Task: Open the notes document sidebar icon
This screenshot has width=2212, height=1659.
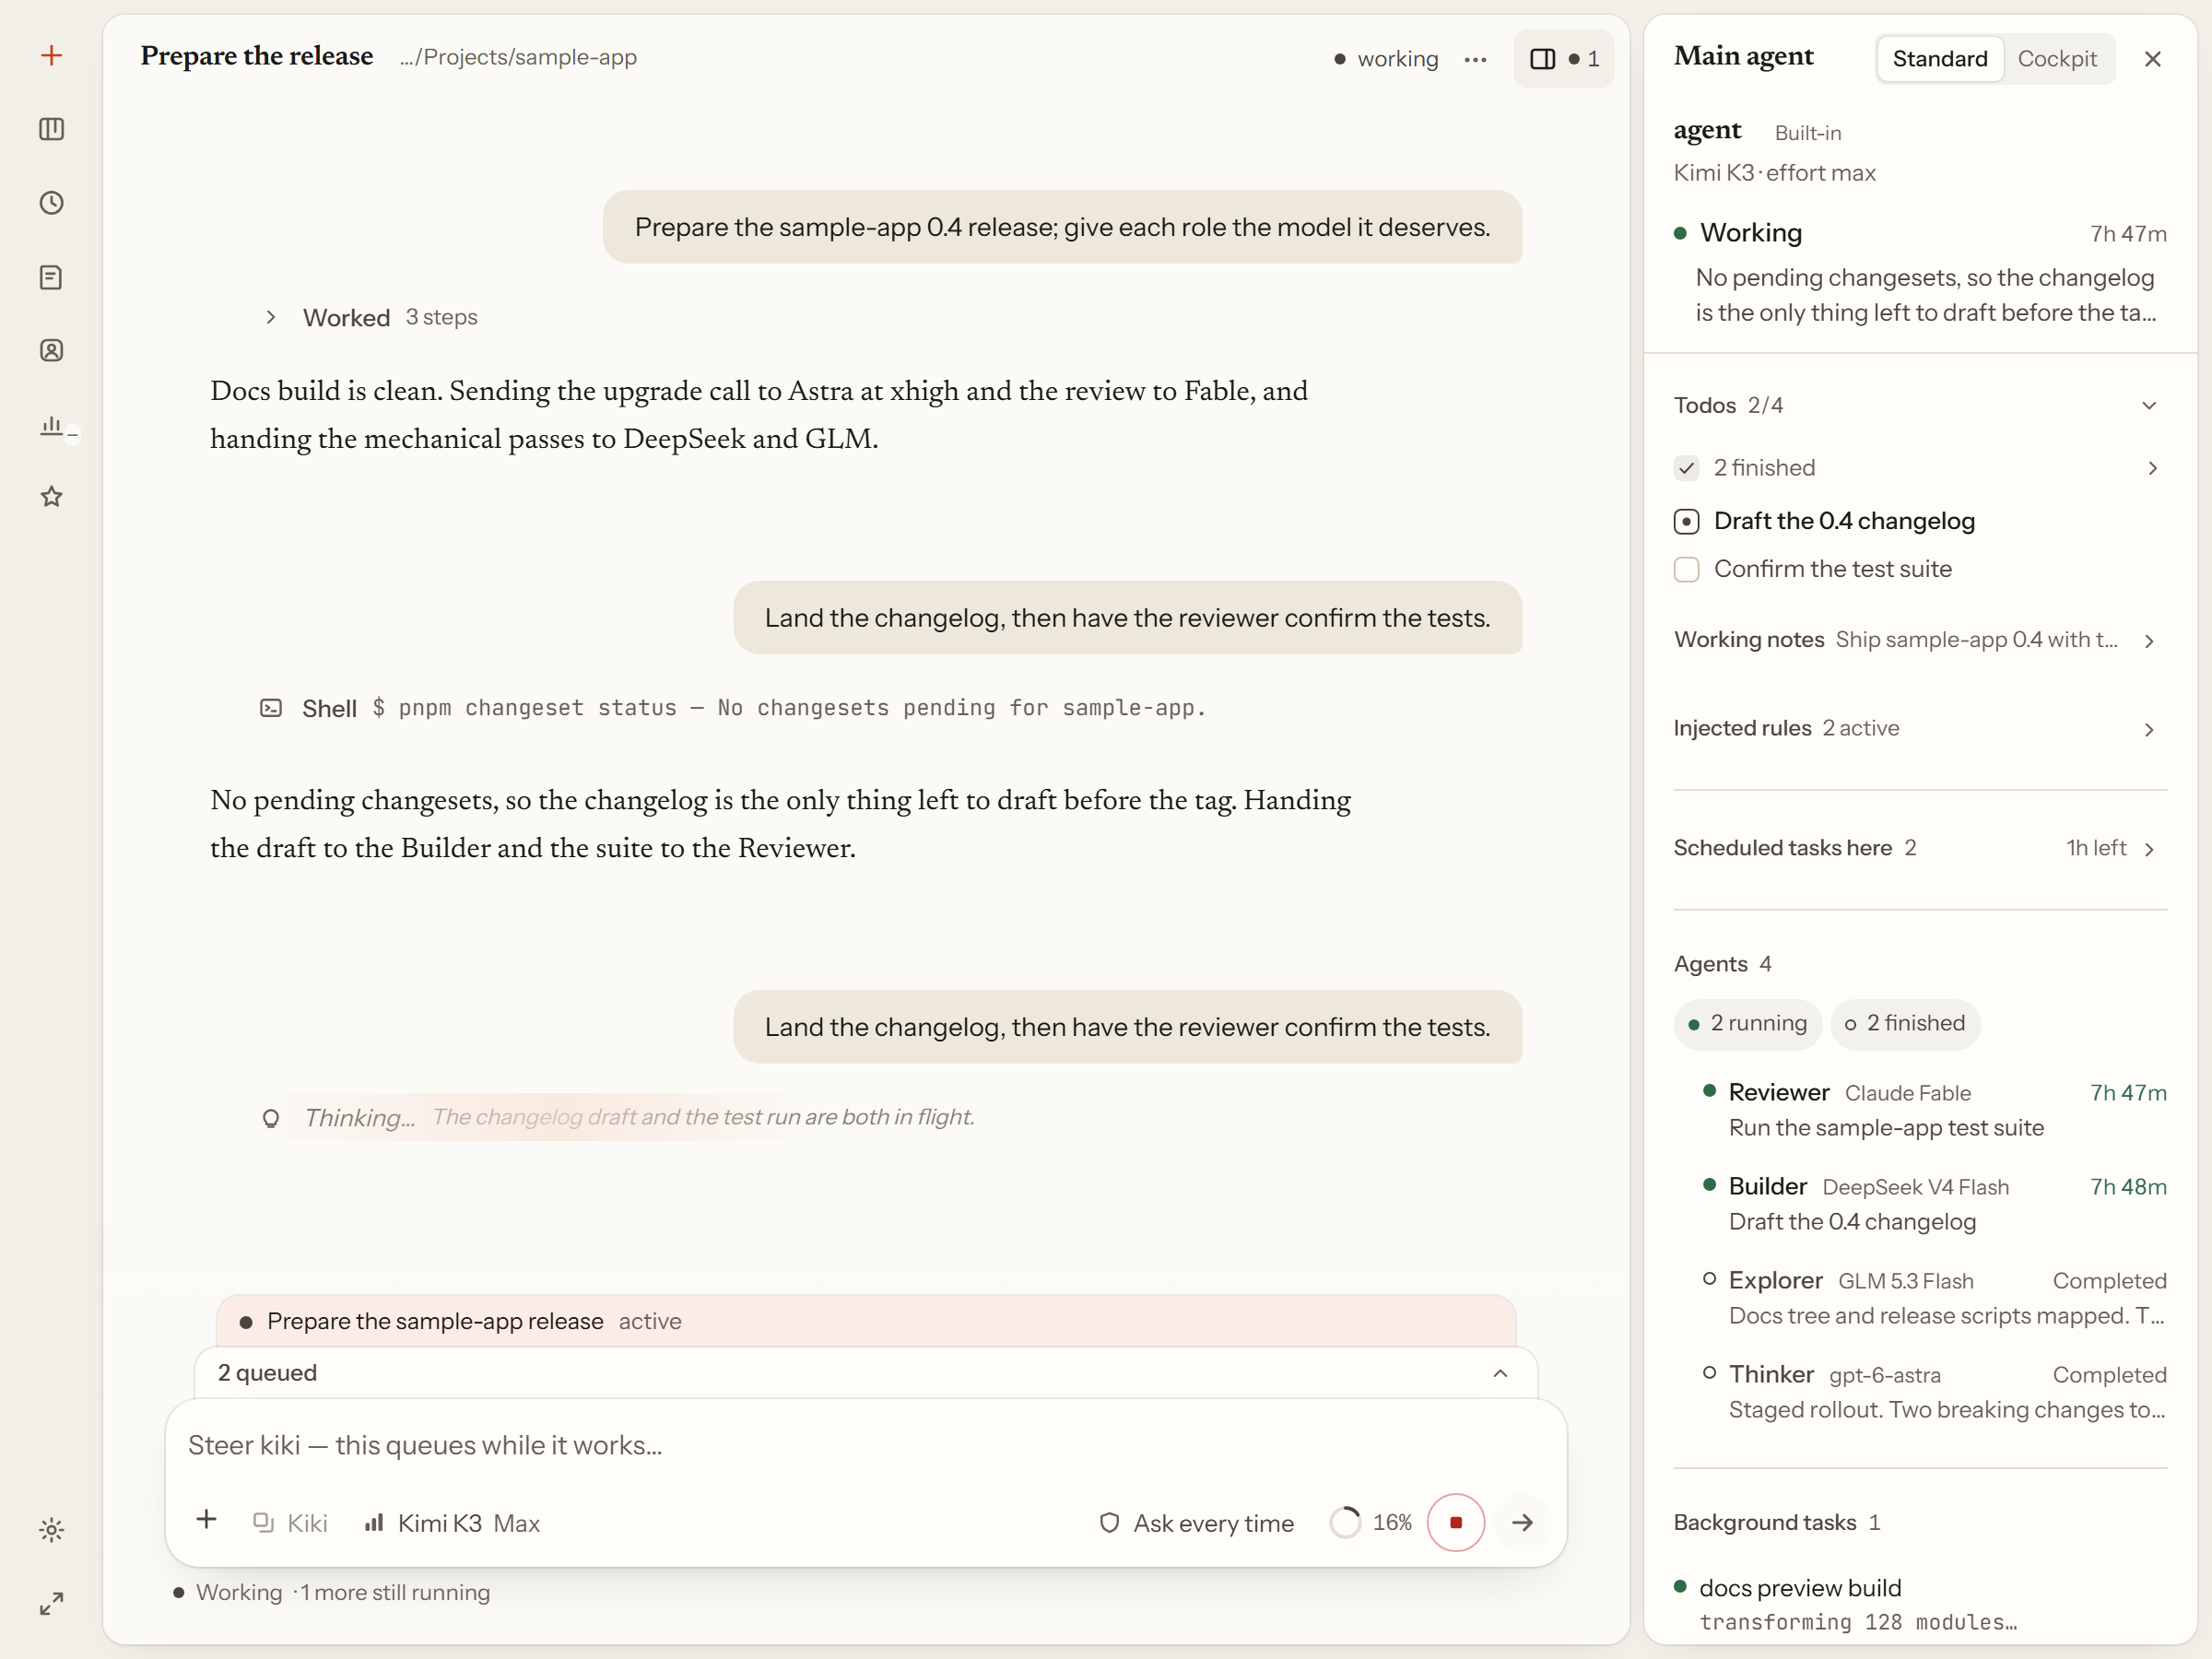Action: tap(52, 277)
